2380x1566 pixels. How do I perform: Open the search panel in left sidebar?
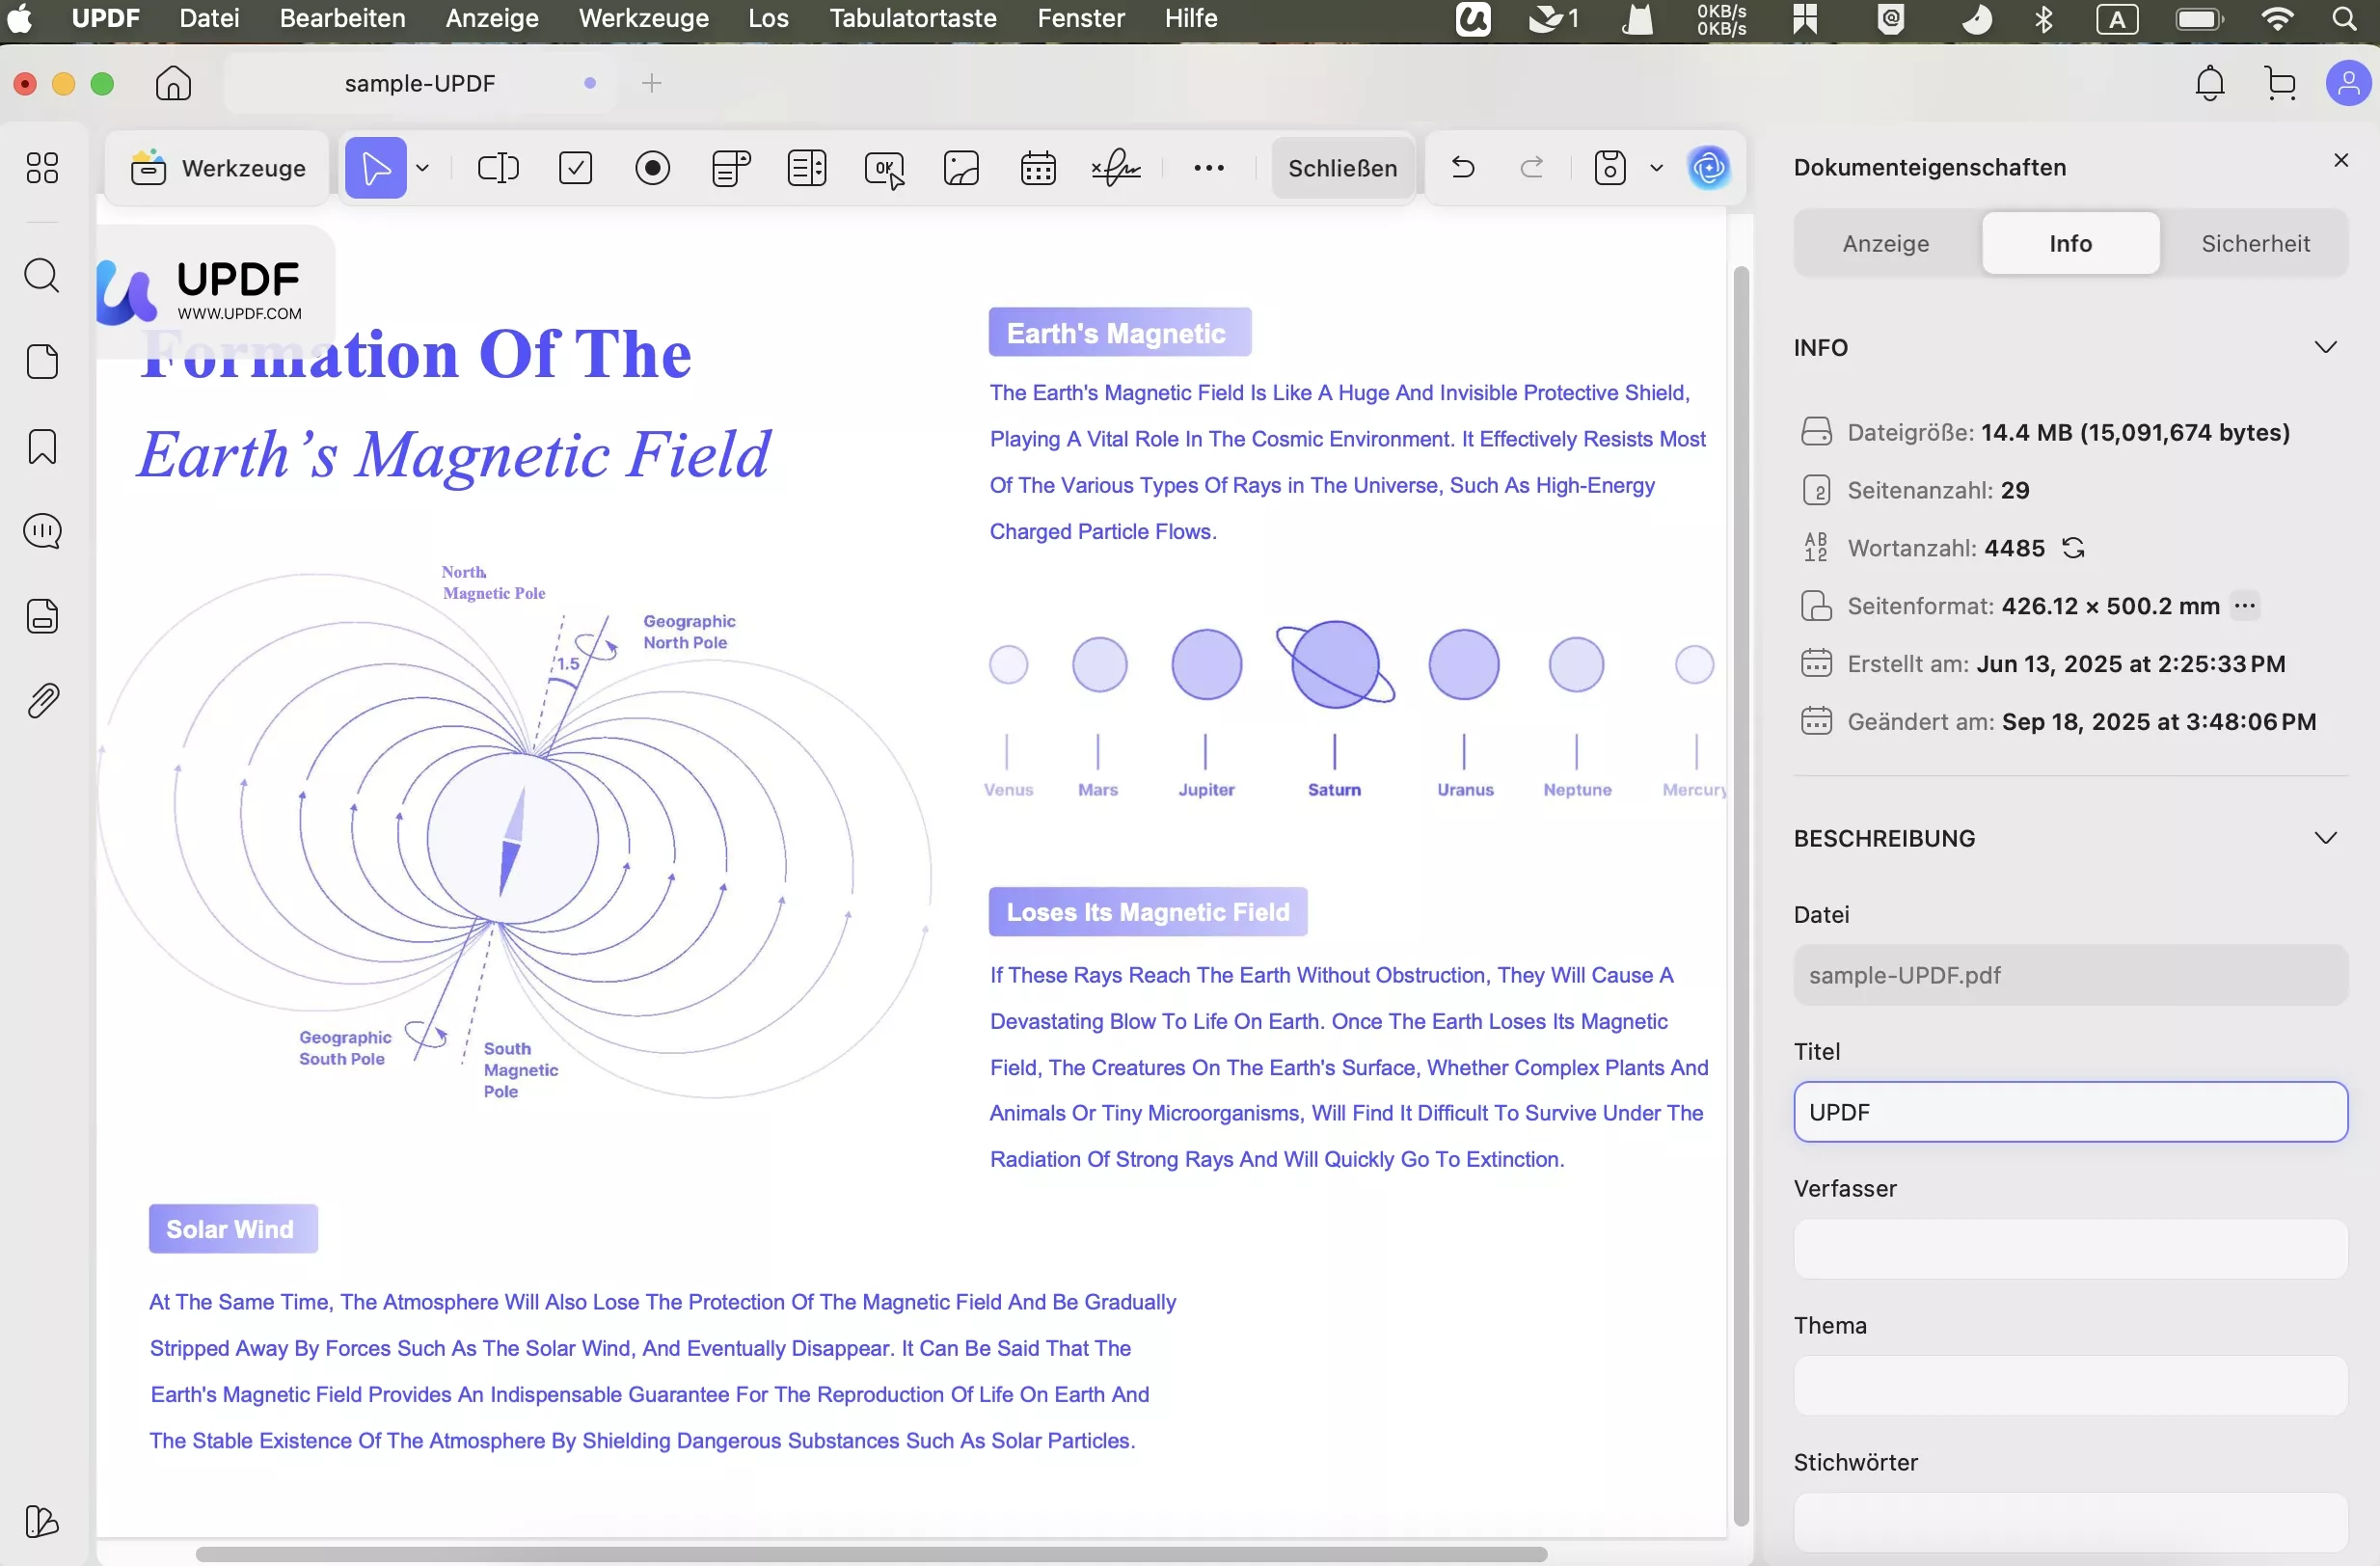[42, 275]
